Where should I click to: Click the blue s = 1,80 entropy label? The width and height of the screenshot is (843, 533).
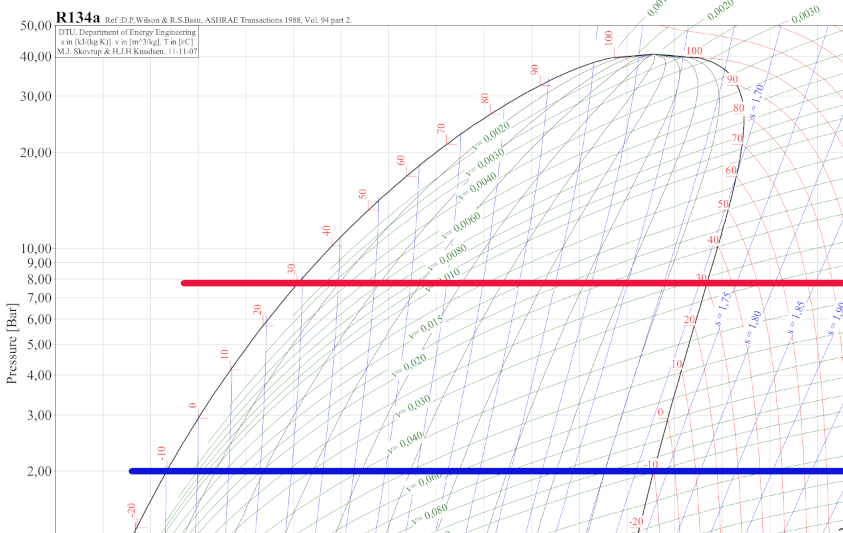[x=753, y=328]
